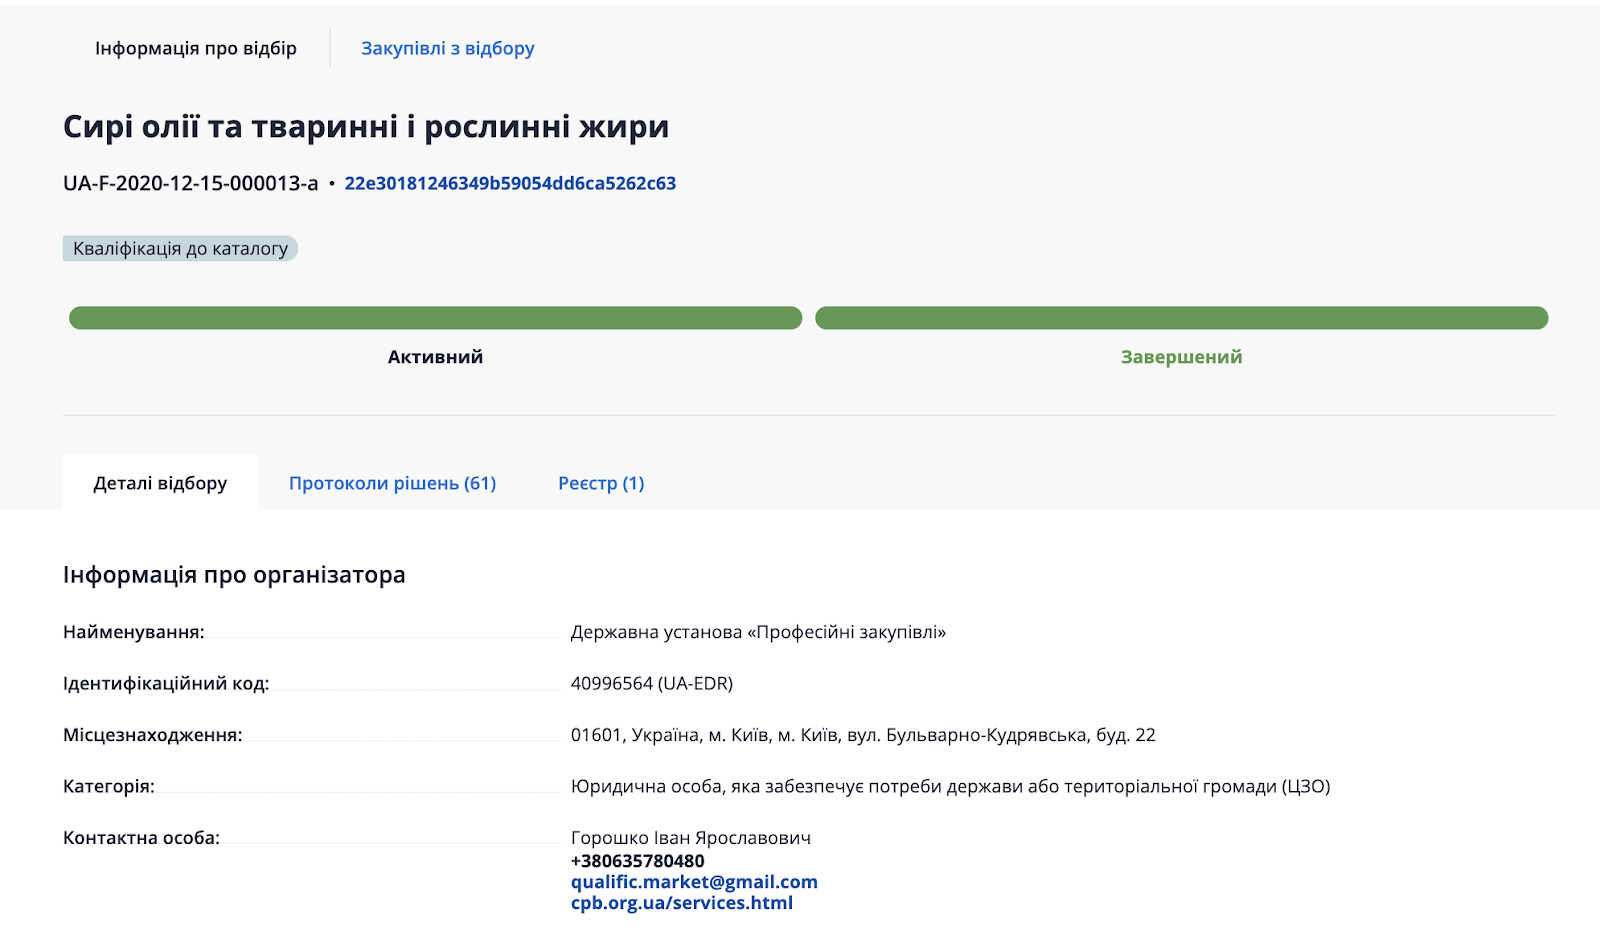Click the phone number +380635780480
This screenshot has width=1600, height=947.
point(637,861)
